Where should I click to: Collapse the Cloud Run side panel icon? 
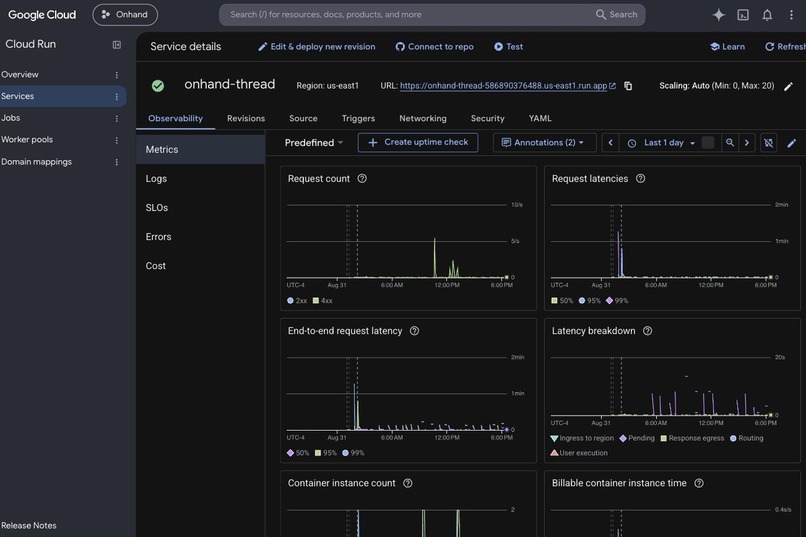click(117, 45)
